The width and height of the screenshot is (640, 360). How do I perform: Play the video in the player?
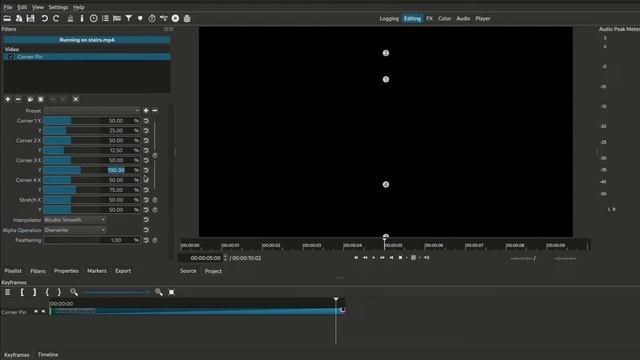pos(373,258)
